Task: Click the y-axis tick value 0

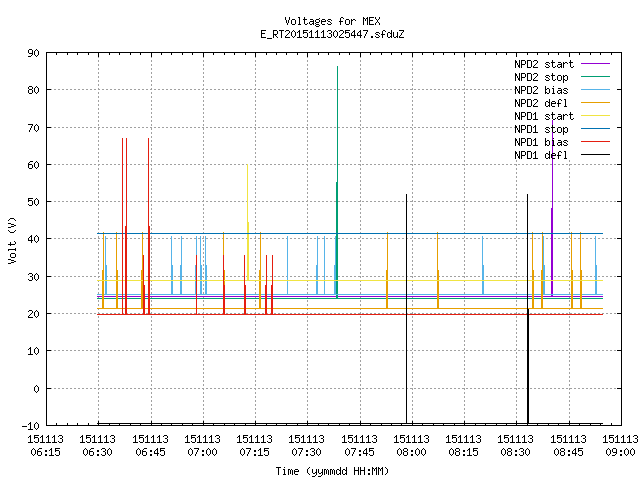Action: pos(36,389)
